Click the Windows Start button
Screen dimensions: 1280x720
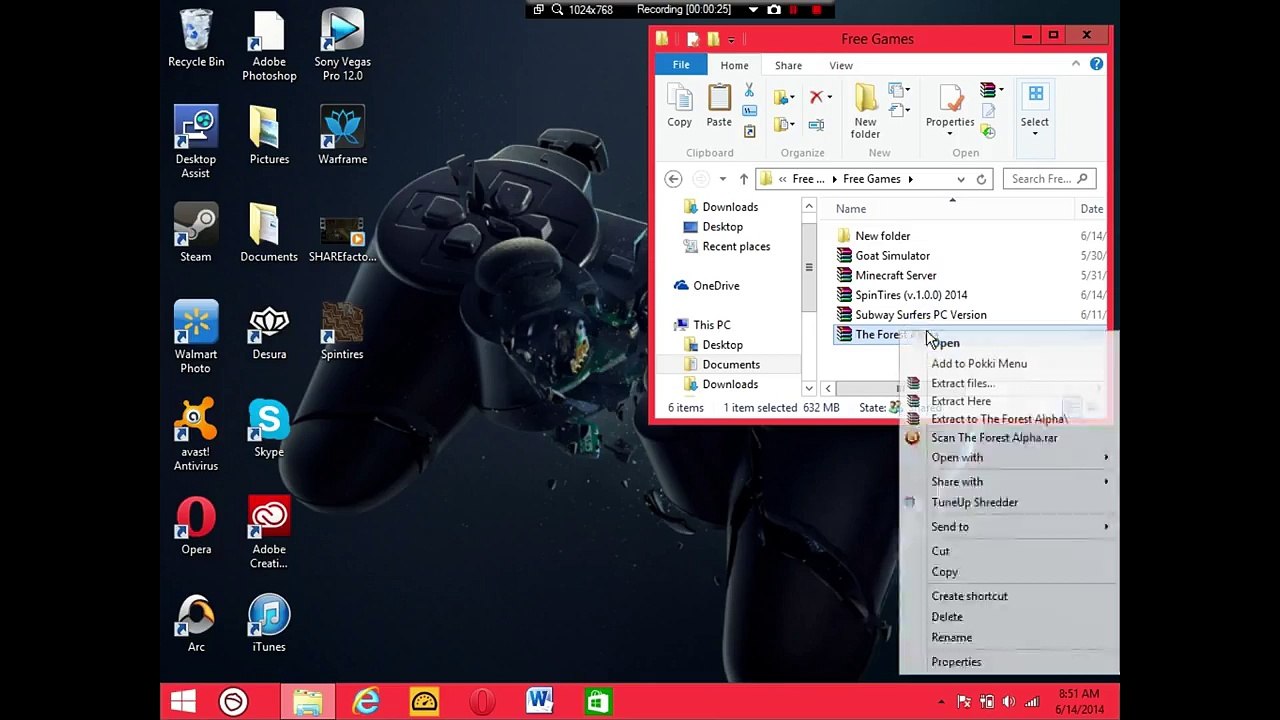183,701
